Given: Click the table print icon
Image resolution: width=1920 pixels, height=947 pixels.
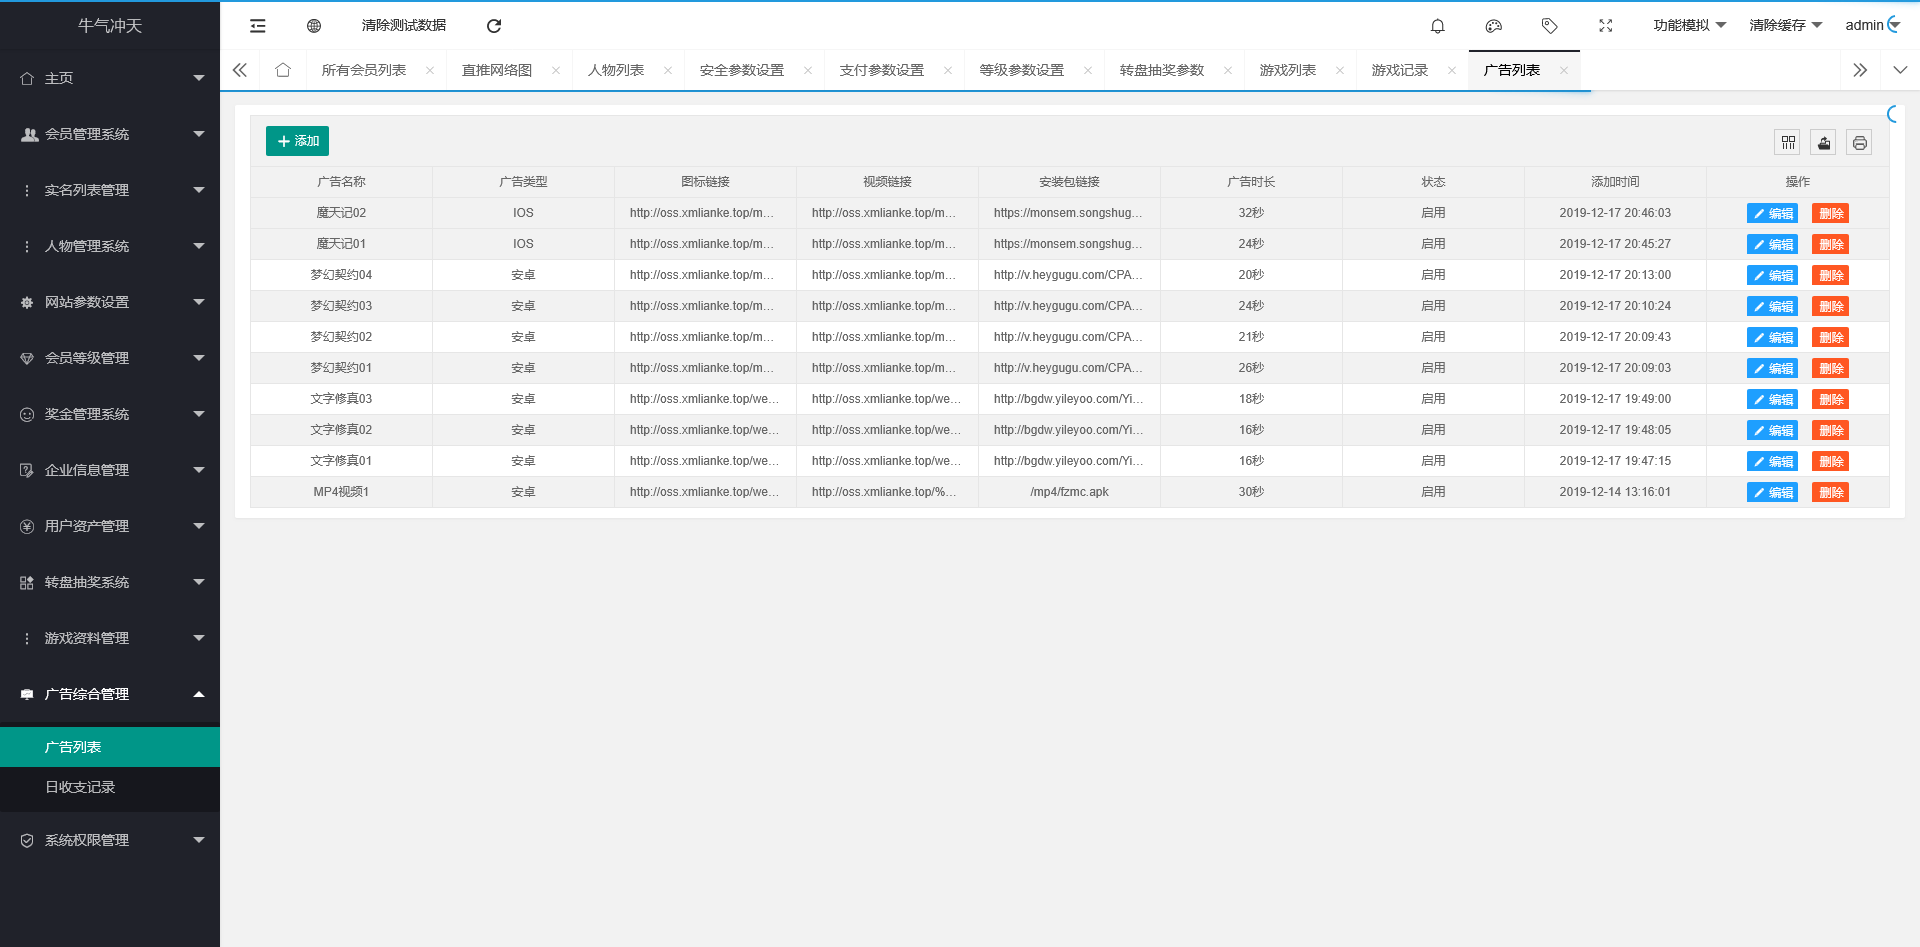Looking at the screenshot, I should [x=1860, y=143].
